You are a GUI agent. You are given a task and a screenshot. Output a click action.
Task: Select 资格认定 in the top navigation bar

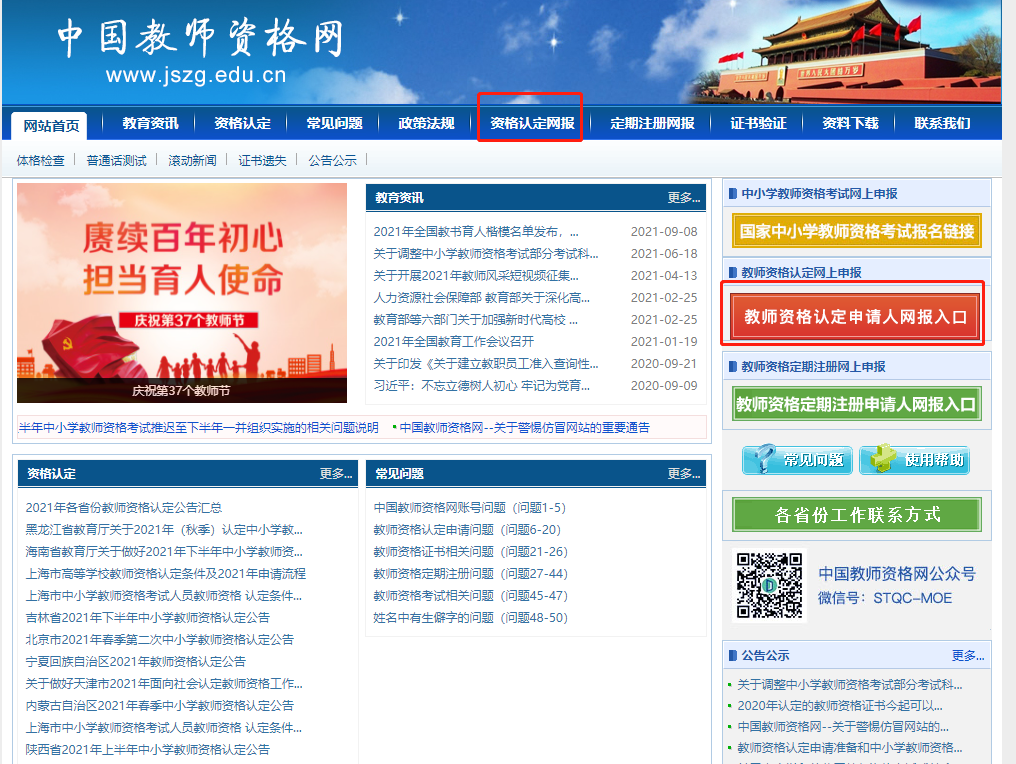click(242, 123)
